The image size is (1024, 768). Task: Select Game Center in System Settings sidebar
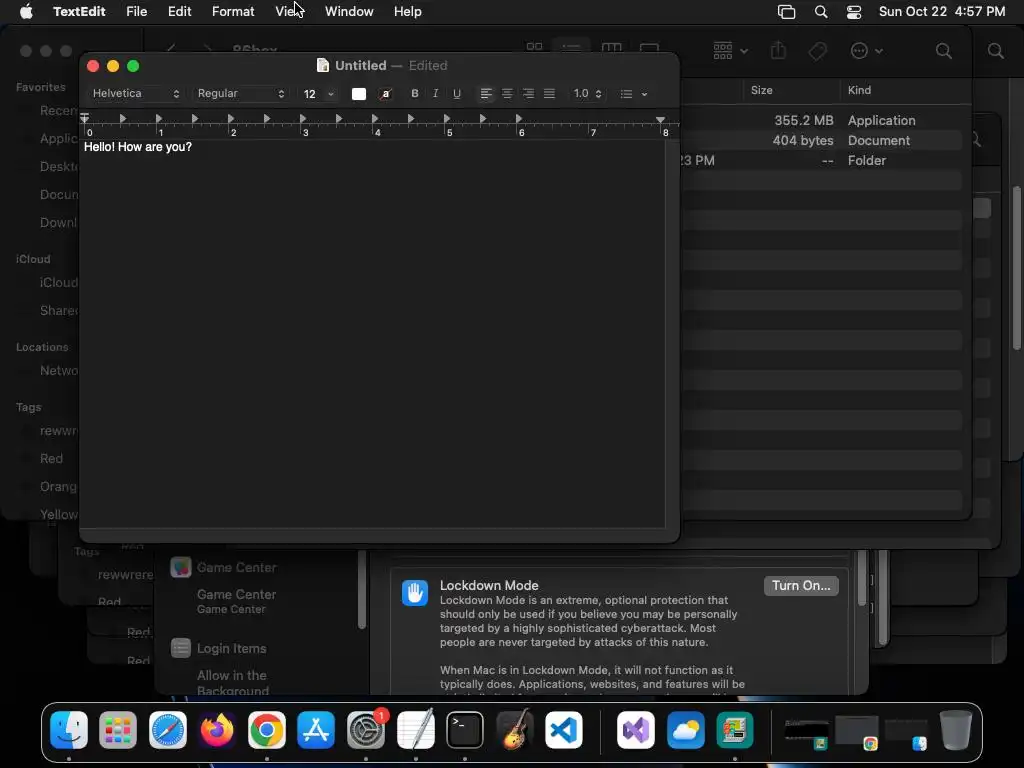(x=223, y=568)
